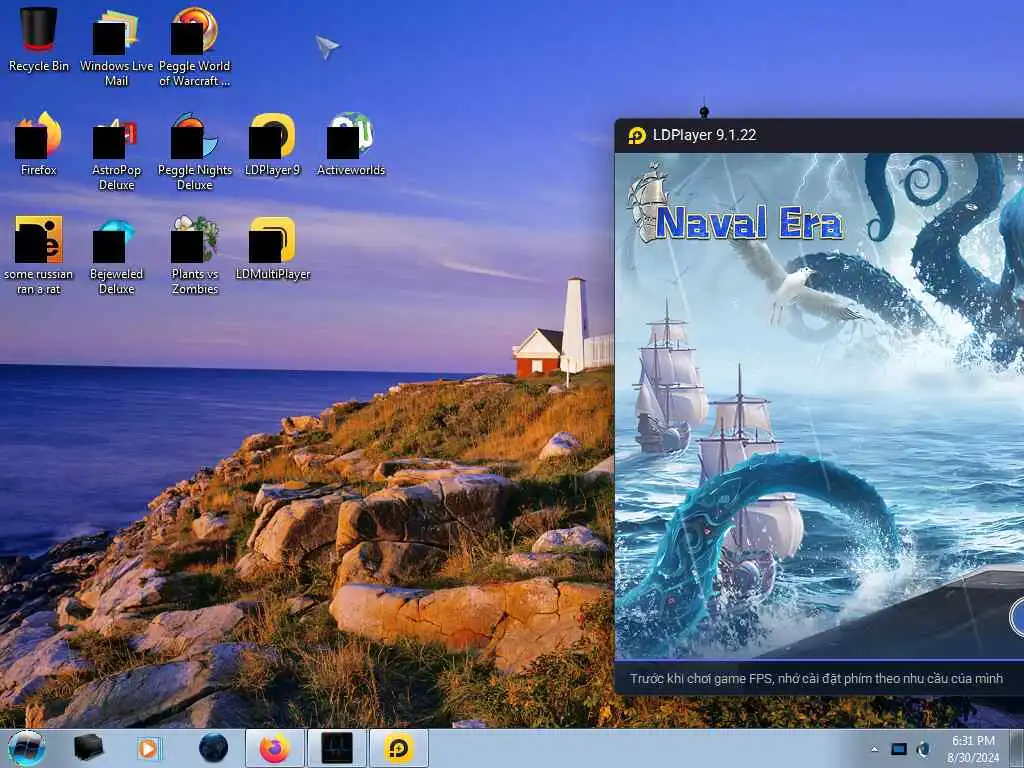Click the LDPlayer 9.1.22 window title
This screenshot has width=1024, height=768.
pos(705,135)
